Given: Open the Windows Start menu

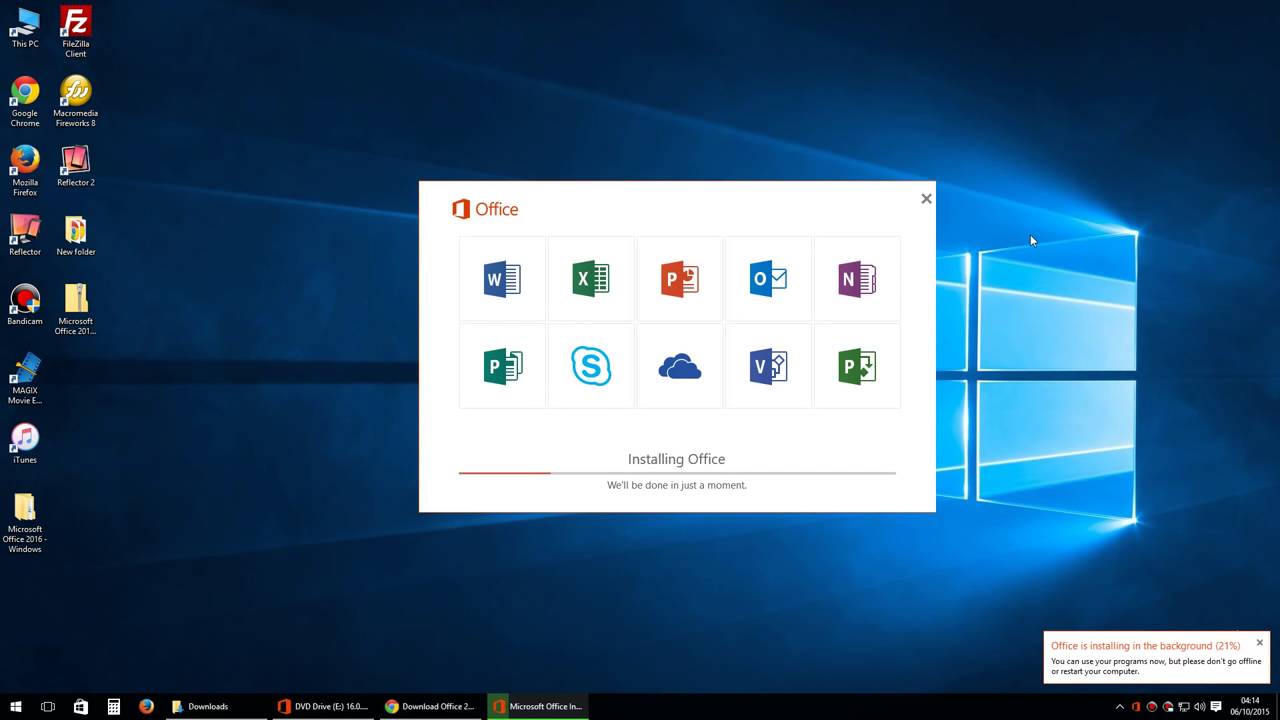Looking at the screenshot, I should [x=15, y=707].
